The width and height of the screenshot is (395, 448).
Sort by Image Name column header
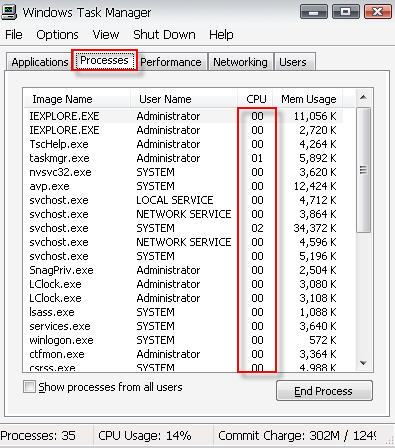click(x=77, y=99)
